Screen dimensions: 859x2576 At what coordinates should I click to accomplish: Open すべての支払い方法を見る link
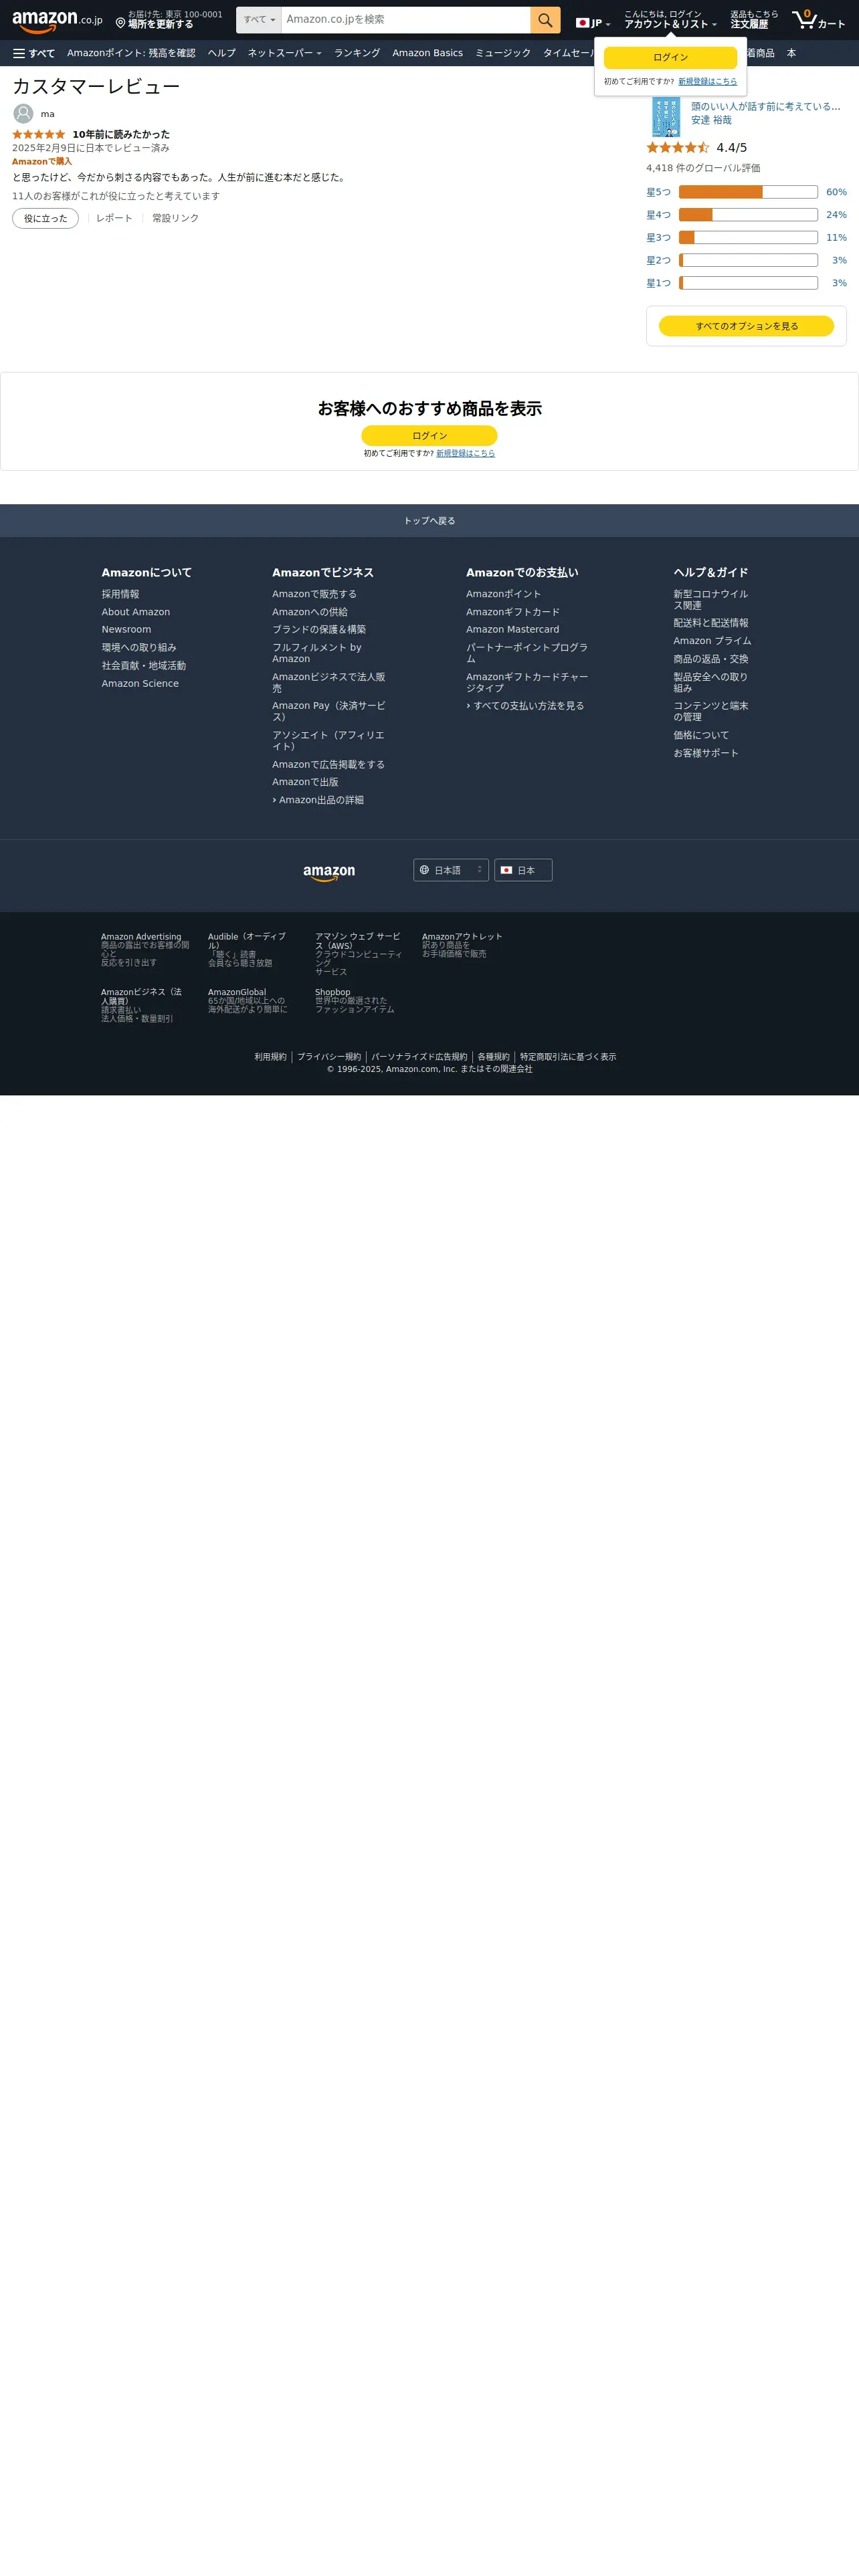(528, 706)
